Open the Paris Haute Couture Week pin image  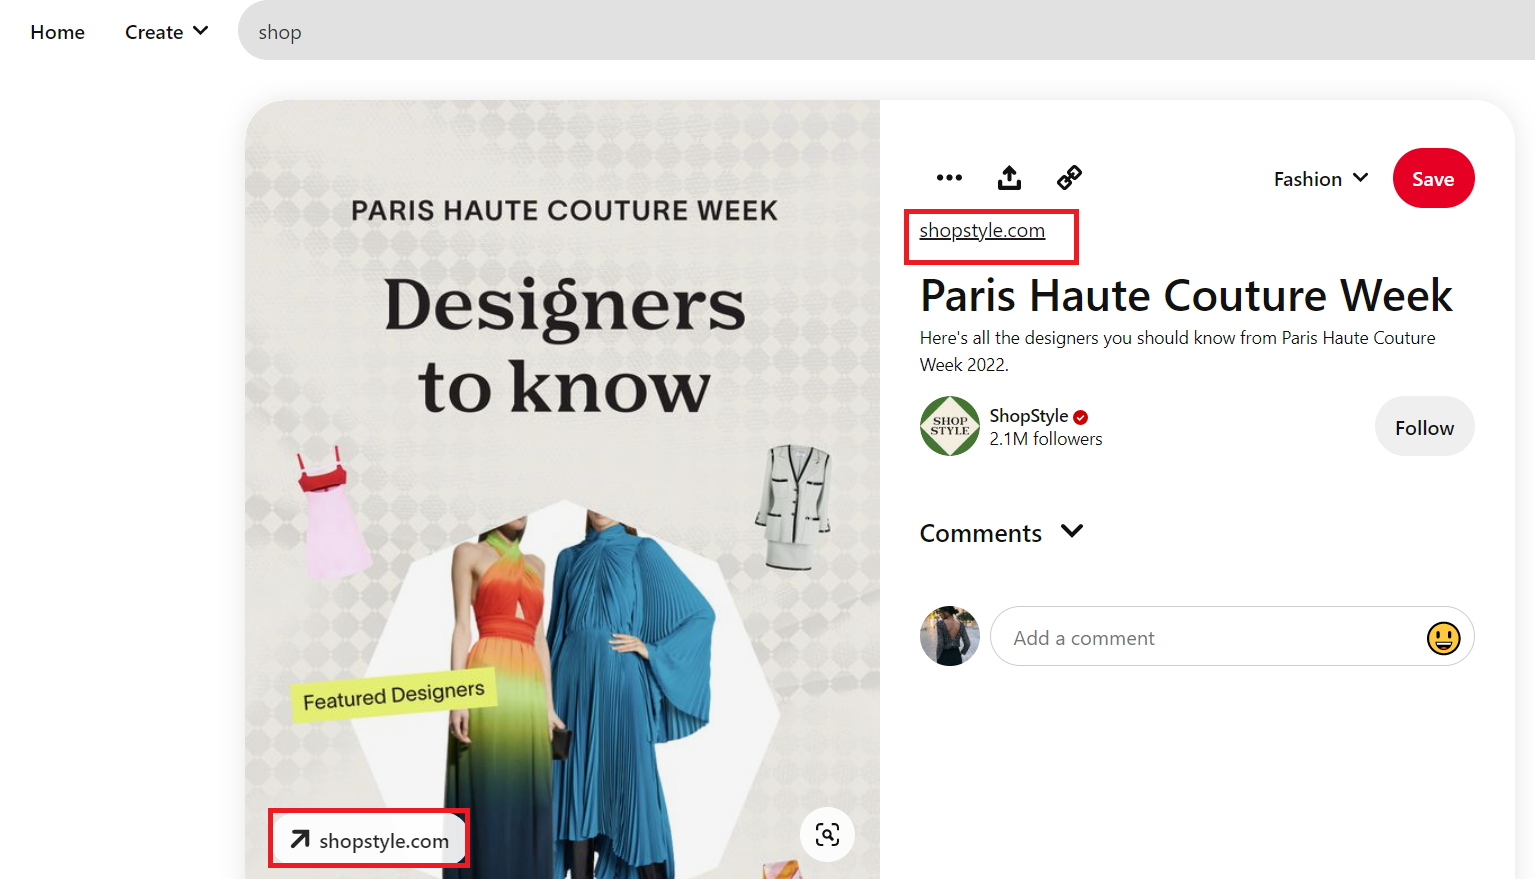point(562,489)
